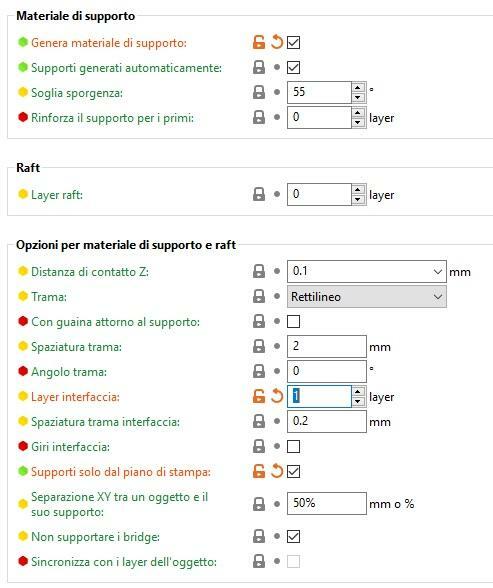Viewport: 493px width, 588px height.
Task: Enable Con guaina attorno al supporto checkbox
Action: coord(293,321)
